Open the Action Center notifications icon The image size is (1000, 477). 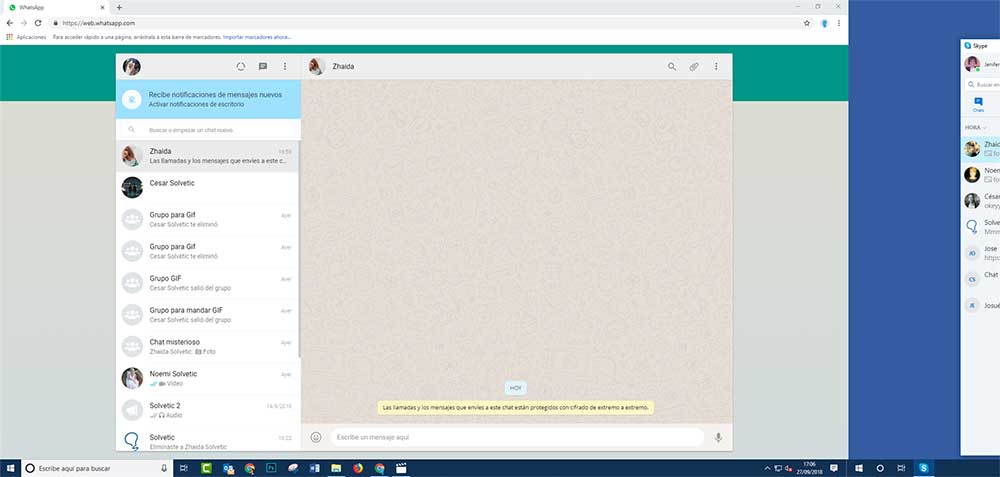coord(834,468)
